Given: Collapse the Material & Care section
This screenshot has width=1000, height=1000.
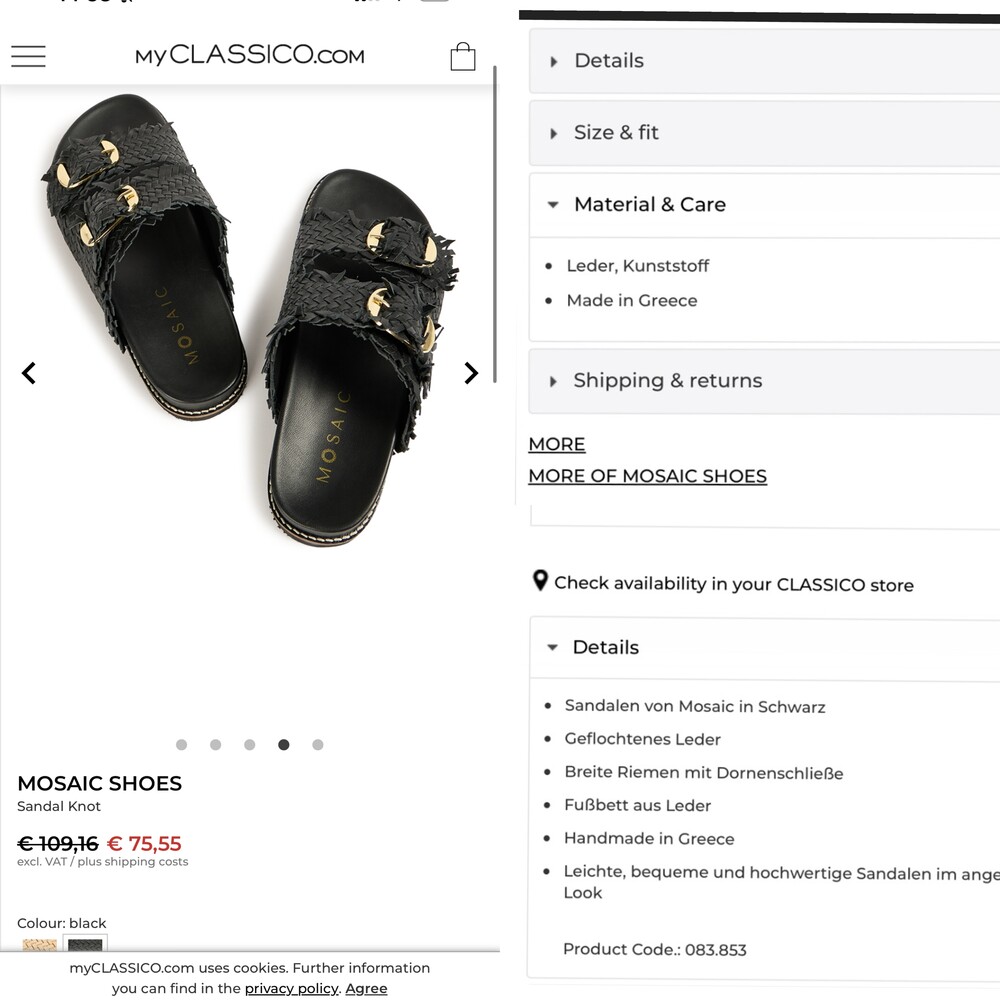Looking at the screenshot, I should 765,205.
